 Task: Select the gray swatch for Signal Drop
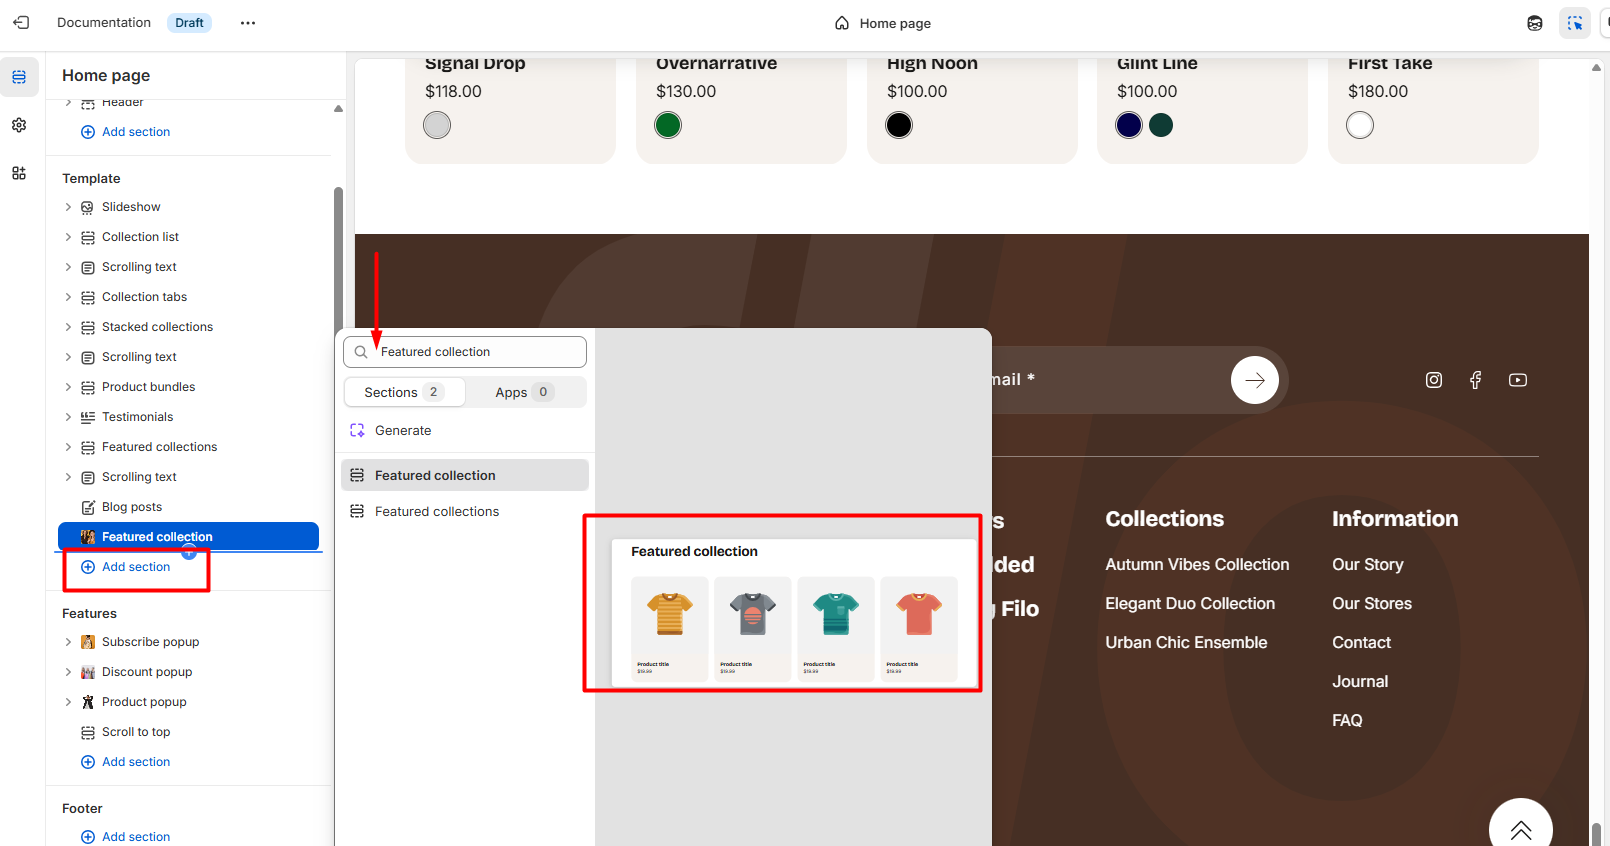click(x=437, y=125)
